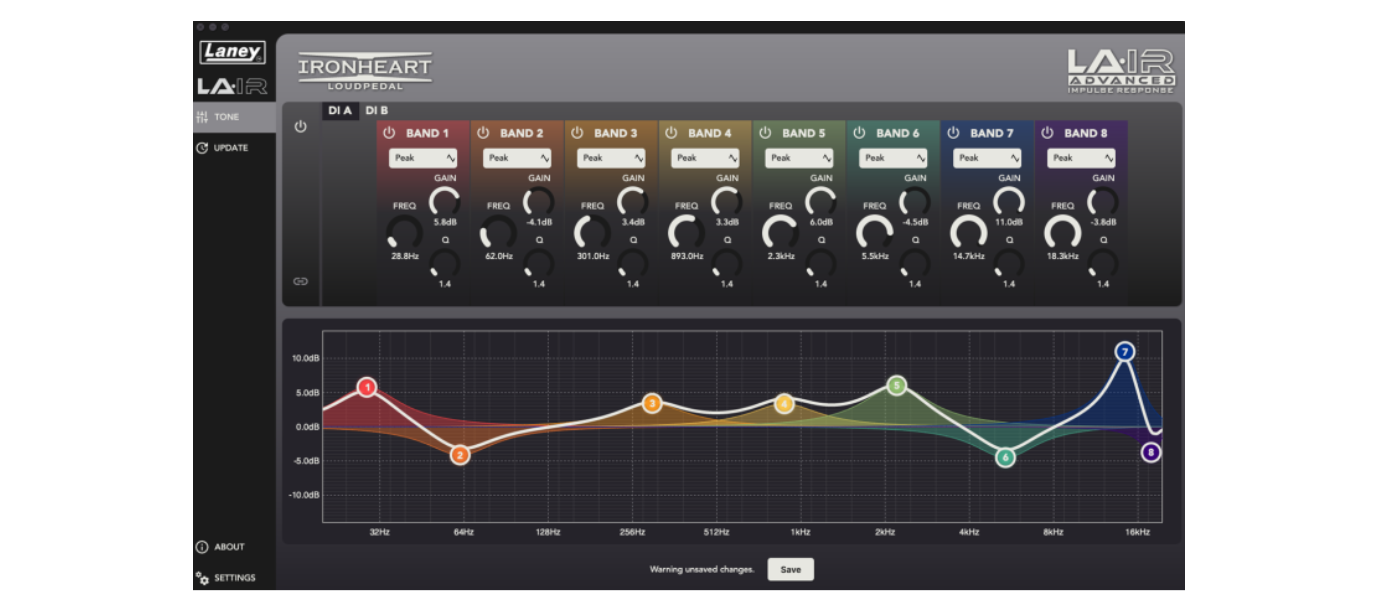The width and height of the screenshot is (1400, 600).
Task: Click the LA·IR Advanced Impulse Response logo
Action: (x=1121, y=71)
